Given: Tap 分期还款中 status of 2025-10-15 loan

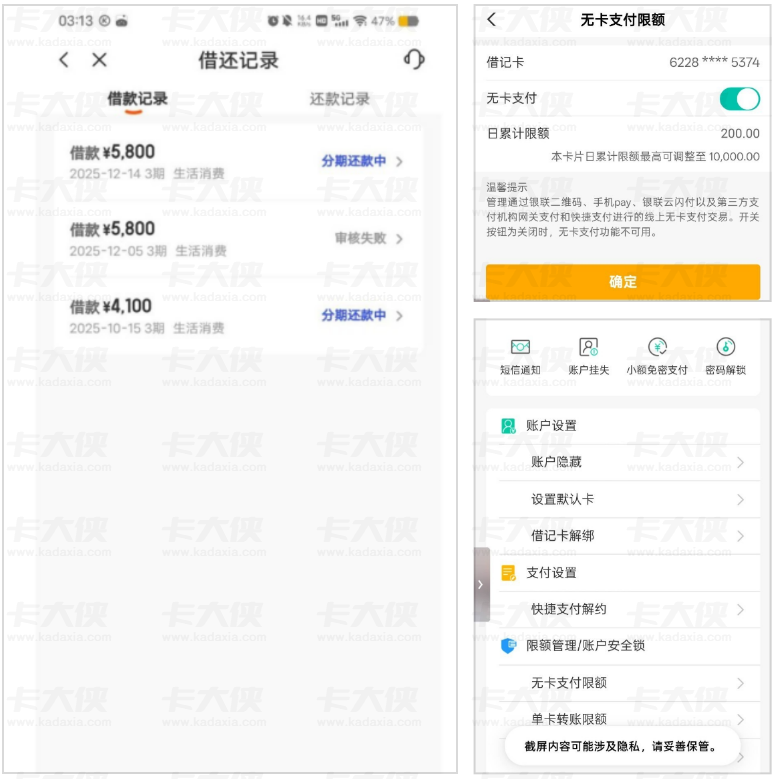Looking at the screenshot, I should click(x=354, y=315).
